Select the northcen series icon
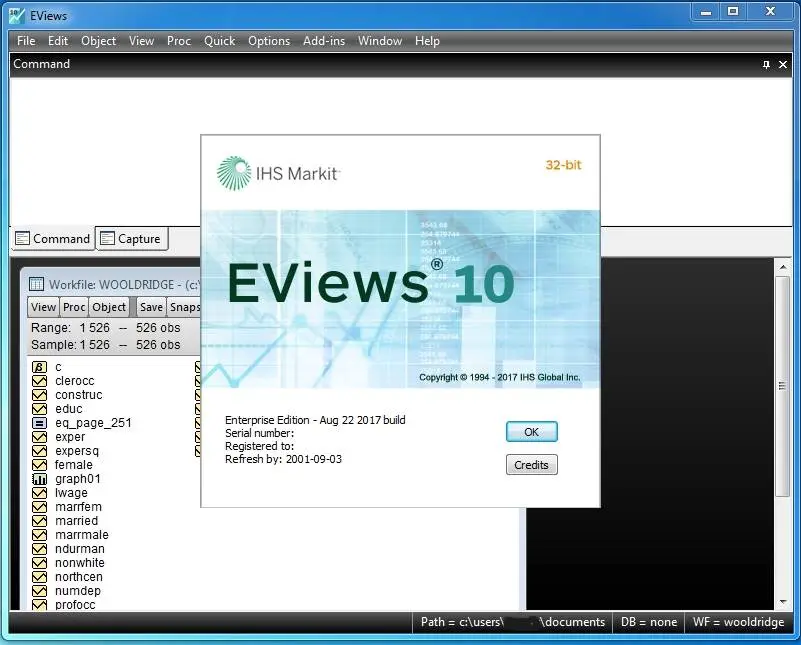The image size is (801, 645). (x=39, y=577)
